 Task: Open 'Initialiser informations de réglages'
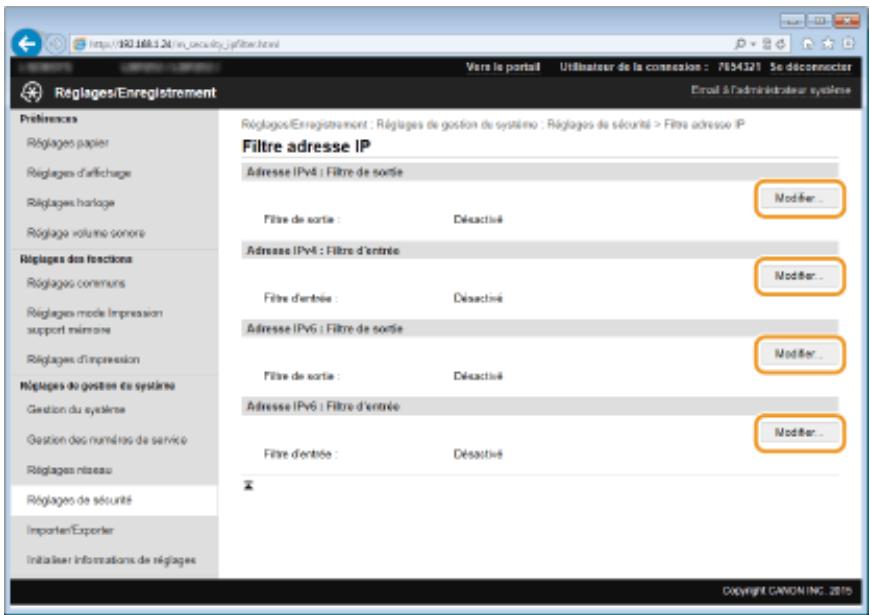tap(112, 560)
